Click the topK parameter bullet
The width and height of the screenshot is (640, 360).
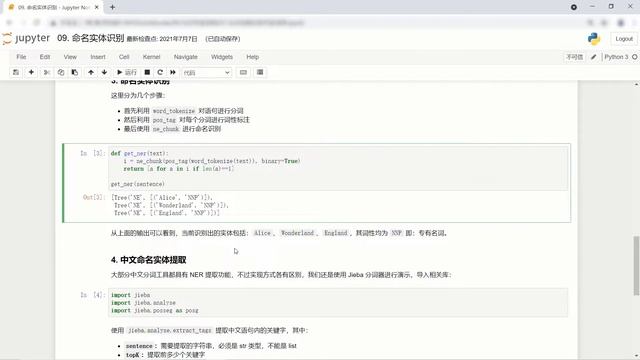pos(165,355)
